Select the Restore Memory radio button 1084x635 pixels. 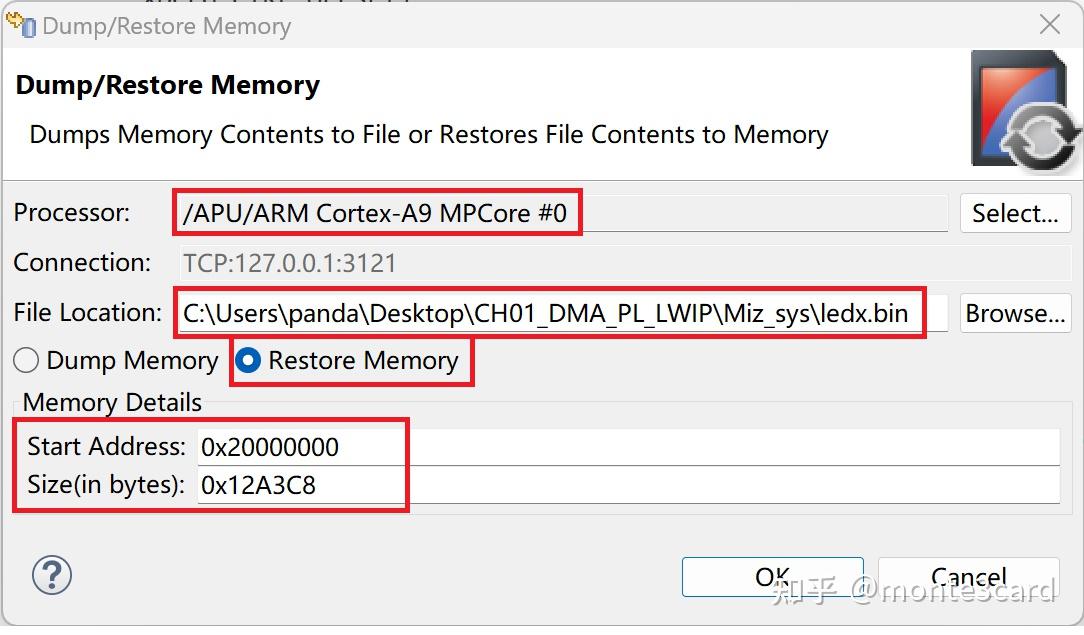[247, 360]
